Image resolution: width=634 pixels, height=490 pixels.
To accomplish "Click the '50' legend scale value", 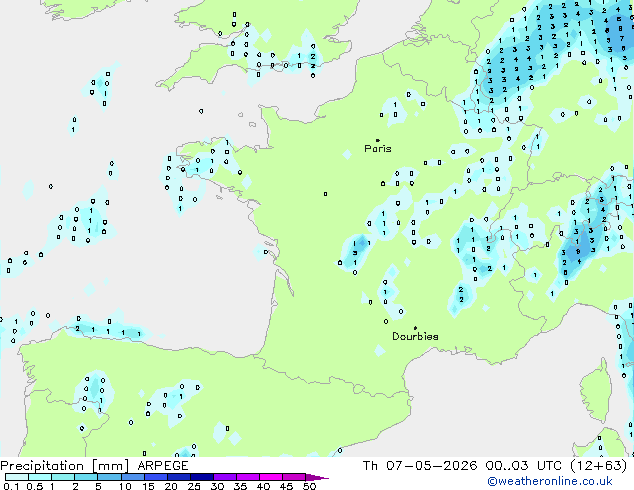I will (x=309, y=486).
